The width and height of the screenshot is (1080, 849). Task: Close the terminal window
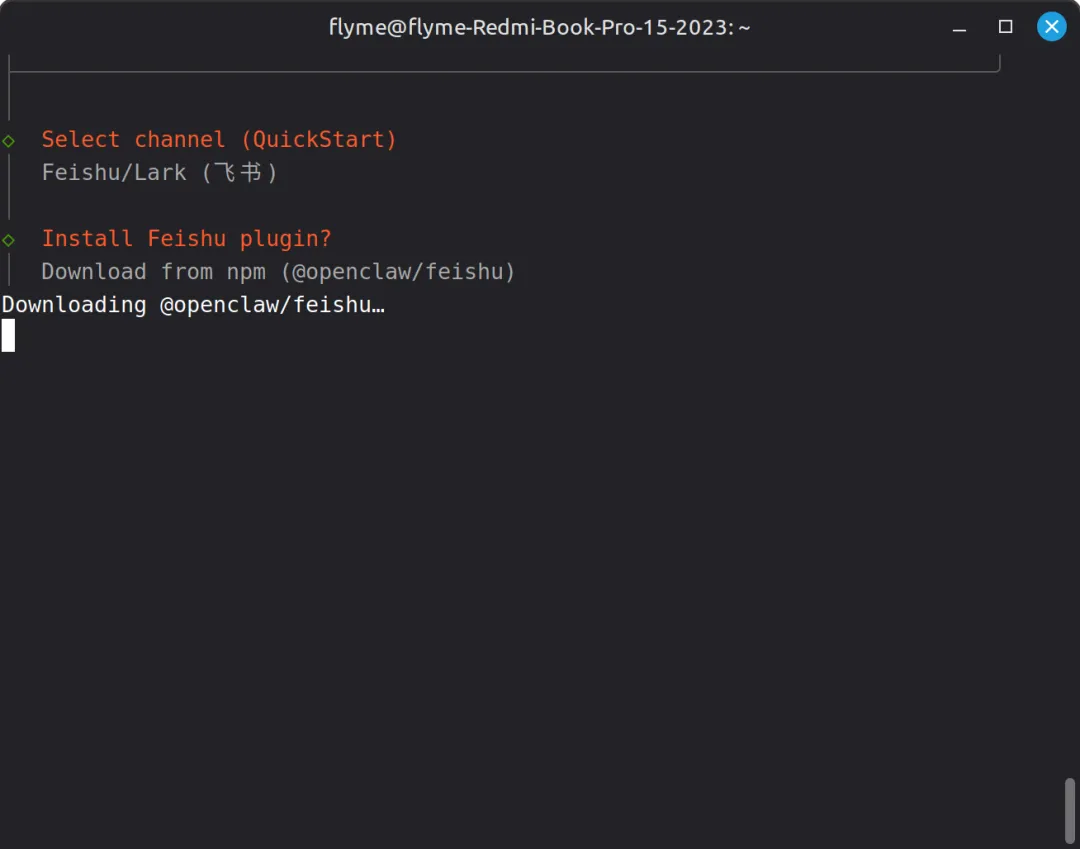(x=1051, y=27)
